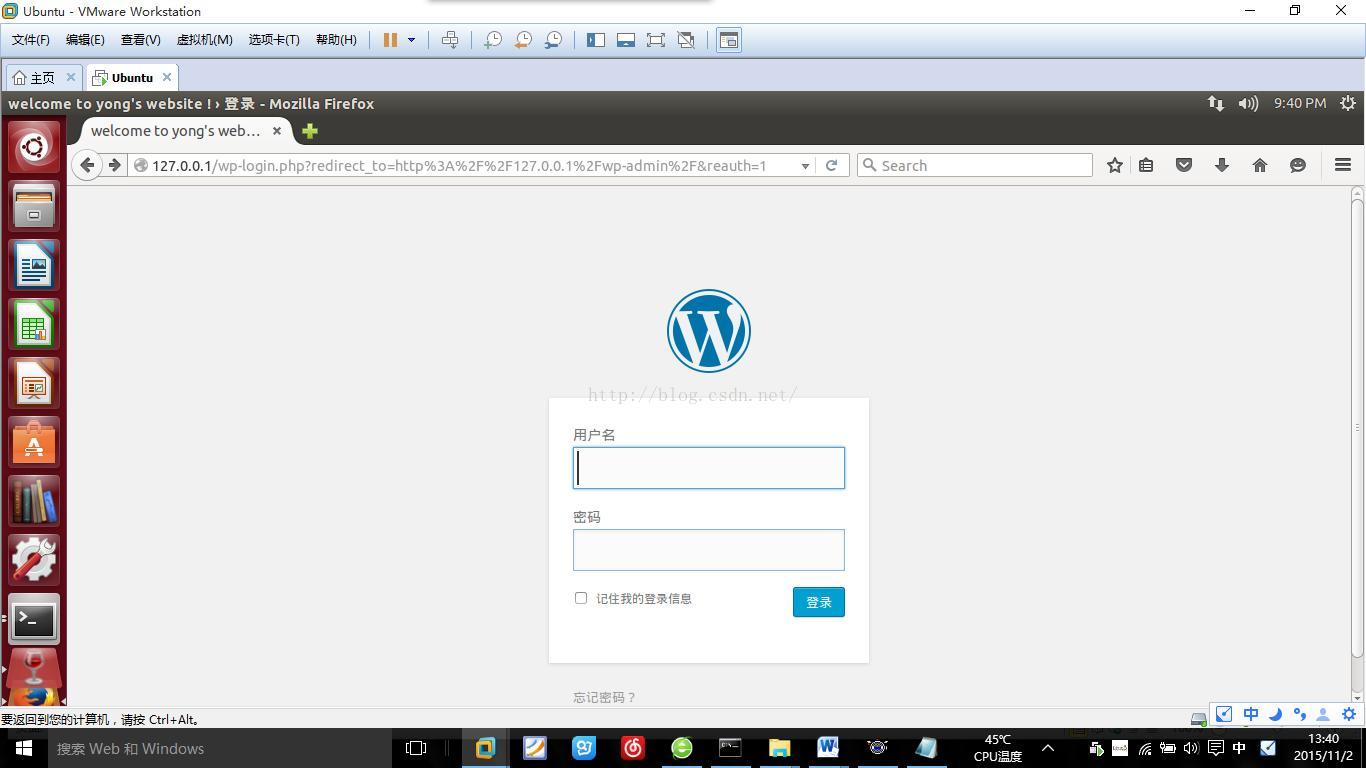Close the Ubuntu VMware tab
Screen dimensions: 1366x768
point(167,77)
